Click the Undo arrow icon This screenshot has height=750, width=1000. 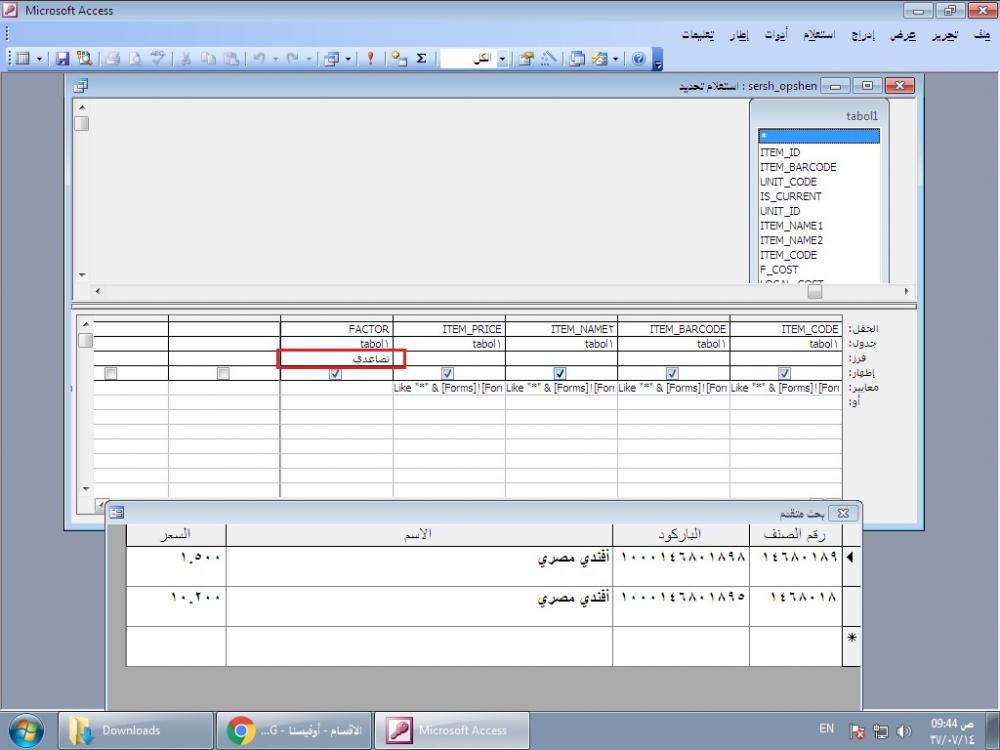pos(259,59)
